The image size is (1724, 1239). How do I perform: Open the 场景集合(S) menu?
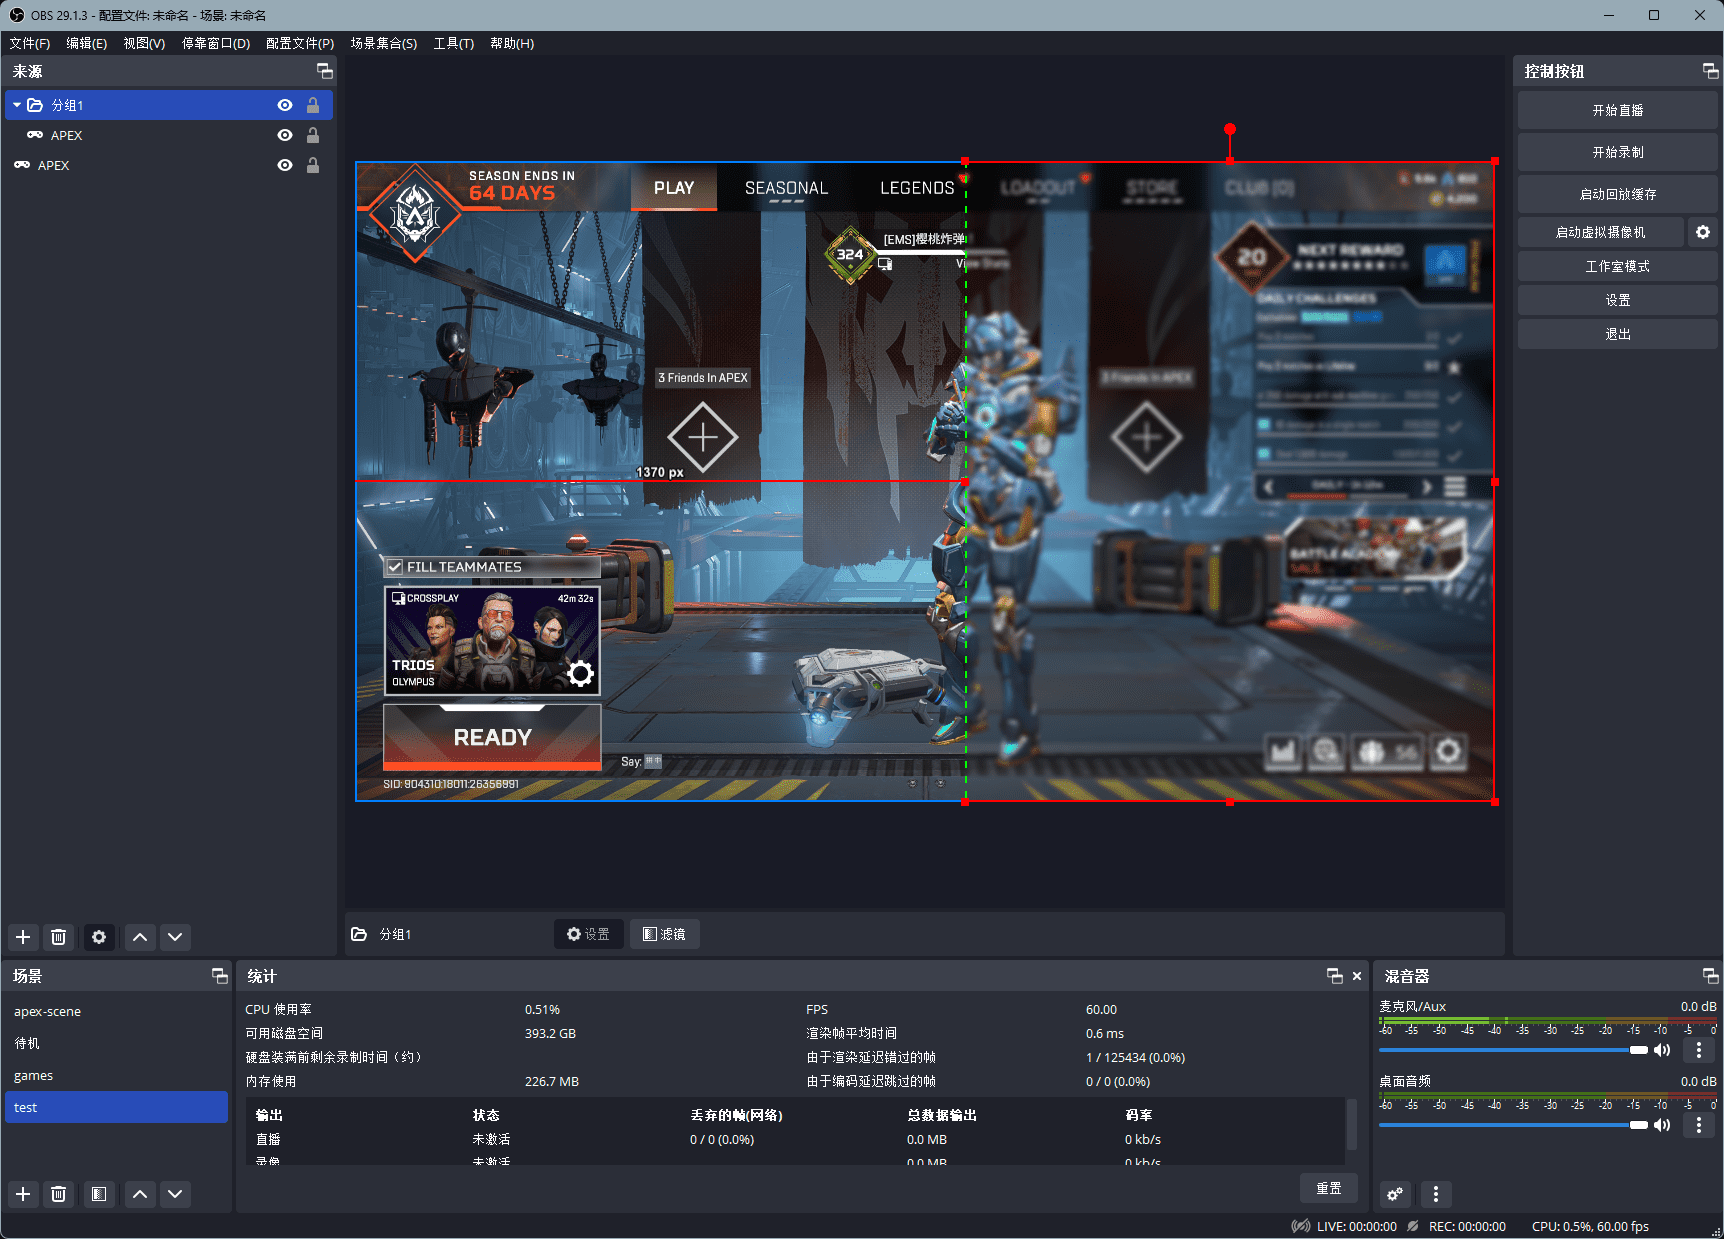pyautogui.click(x=384, y=43)
